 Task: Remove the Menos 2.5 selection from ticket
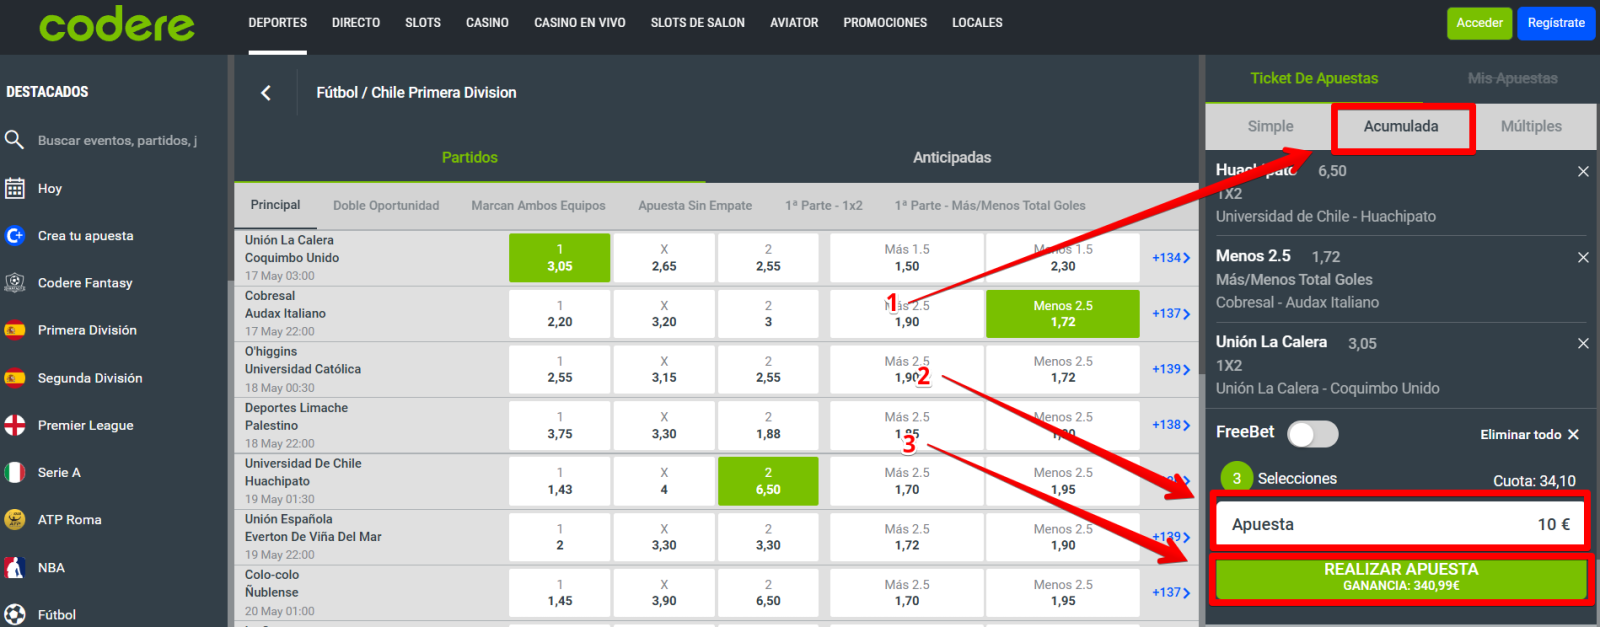(1583, 257)
